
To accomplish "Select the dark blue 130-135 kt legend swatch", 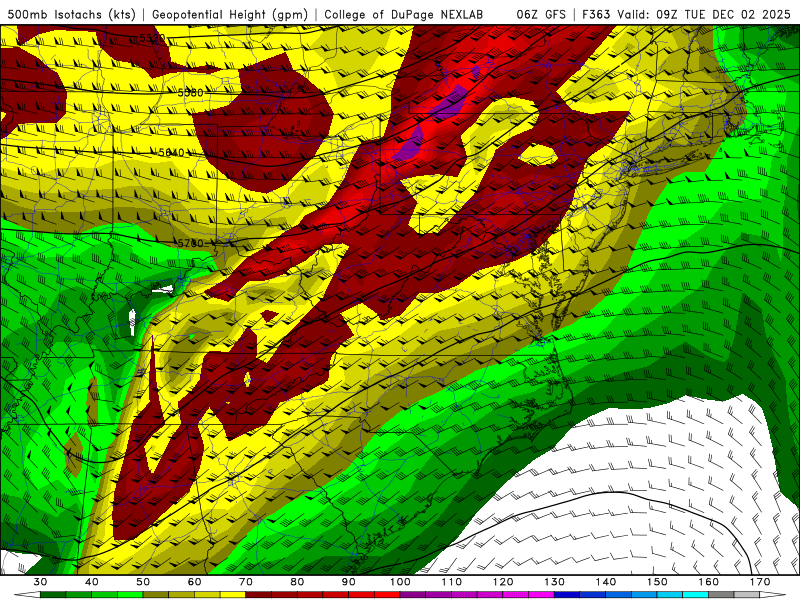I will [567, 595].
